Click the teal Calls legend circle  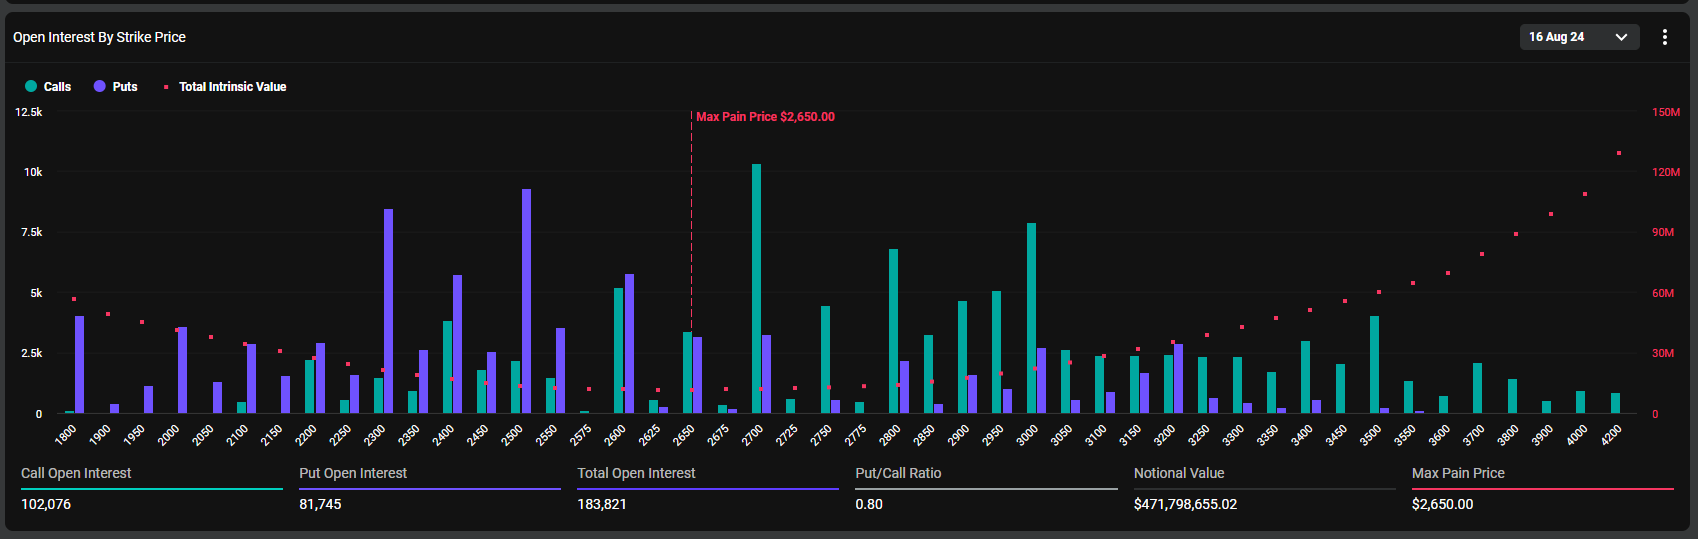(31, 87)
